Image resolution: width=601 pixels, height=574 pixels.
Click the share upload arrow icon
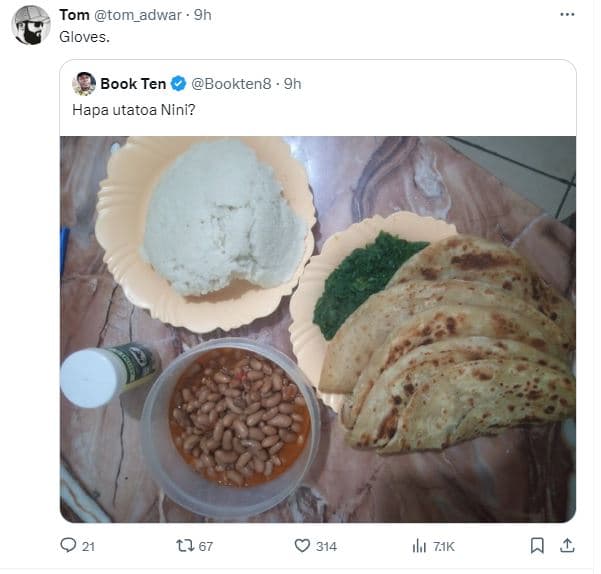566,546
